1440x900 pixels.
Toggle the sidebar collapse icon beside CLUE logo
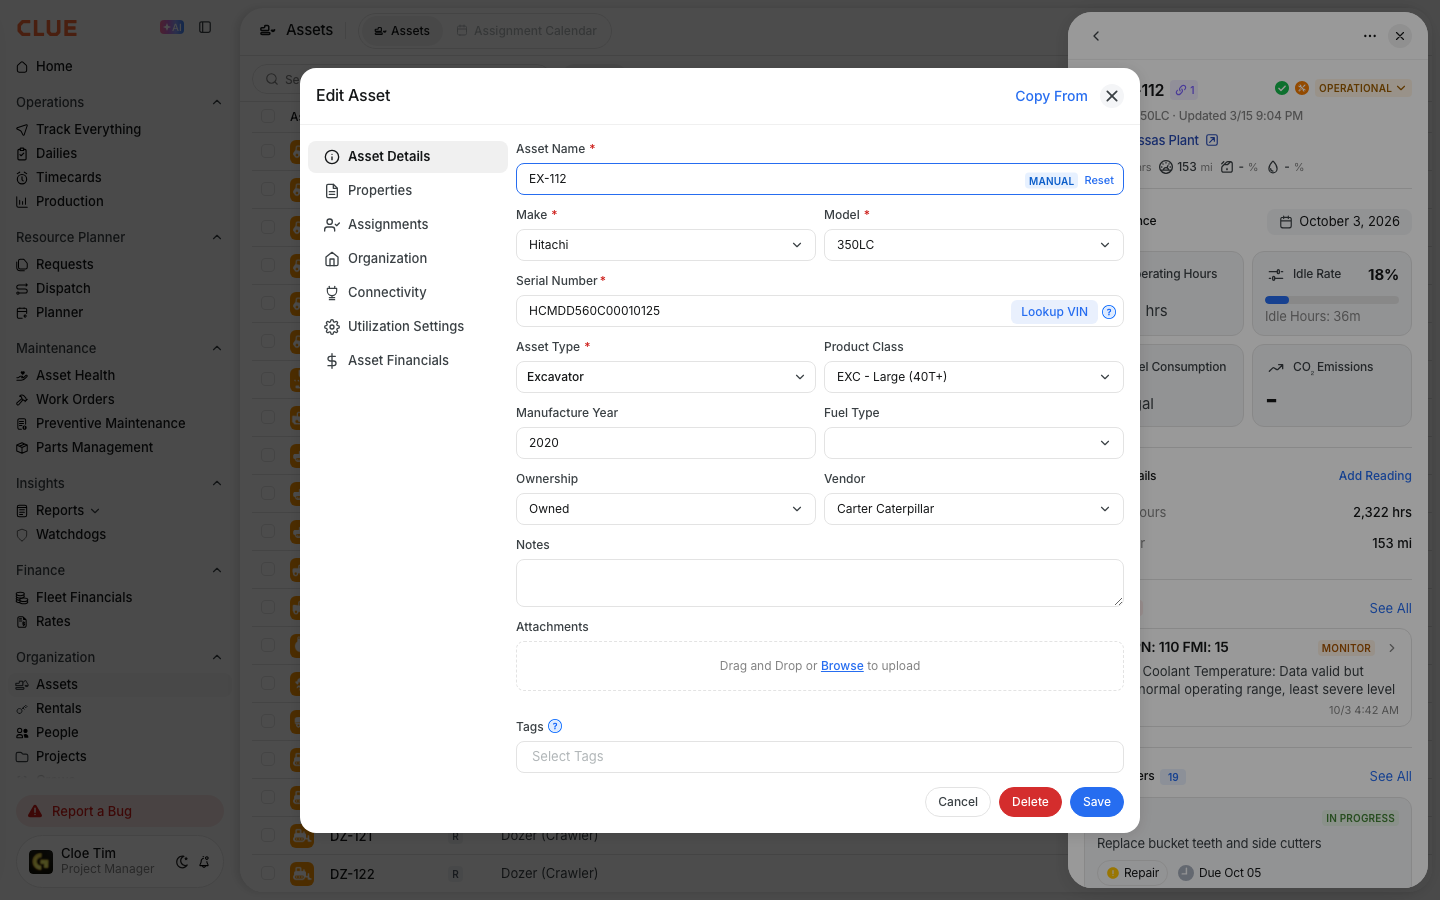(205, 28)
